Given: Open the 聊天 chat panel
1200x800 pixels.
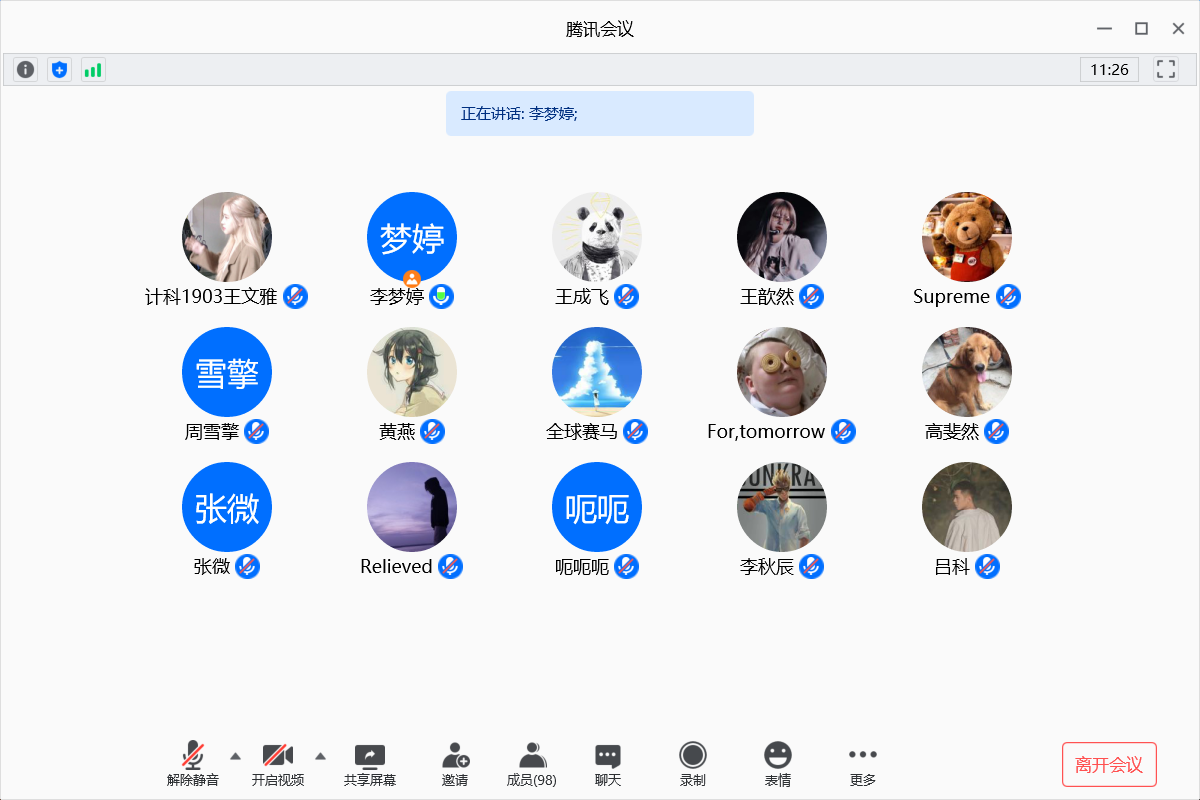Looking at the screenshot, I should [x=608, y=764].
